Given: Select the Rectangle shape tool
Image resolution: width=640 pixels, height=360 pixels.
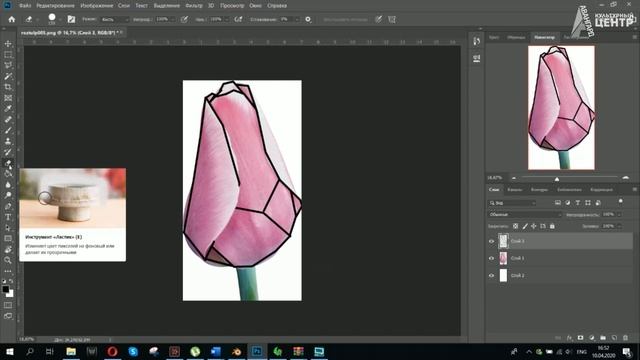Looking at the screenshot, I should pyautogui.click(x=8, y=238).
